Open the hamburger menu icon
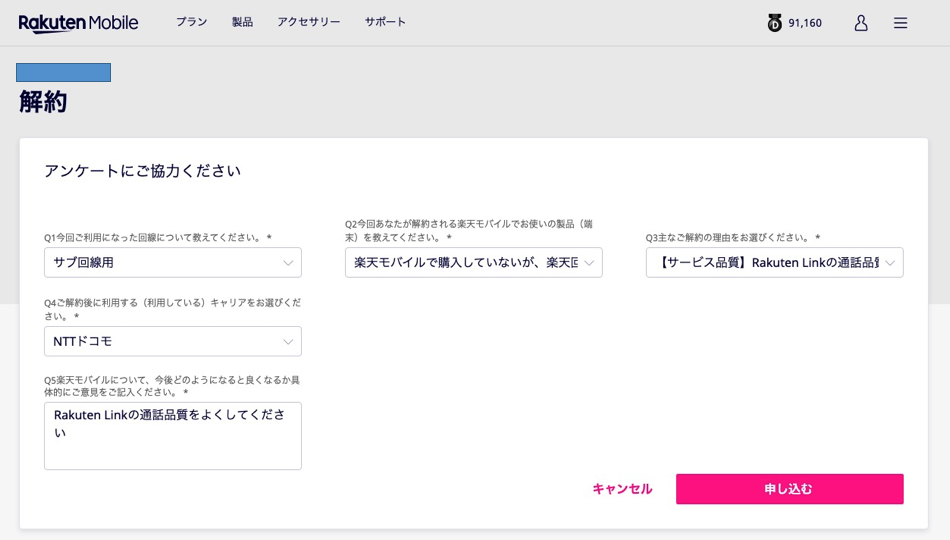The width and height of the screenshot is (950, 540). click(900, 23)
